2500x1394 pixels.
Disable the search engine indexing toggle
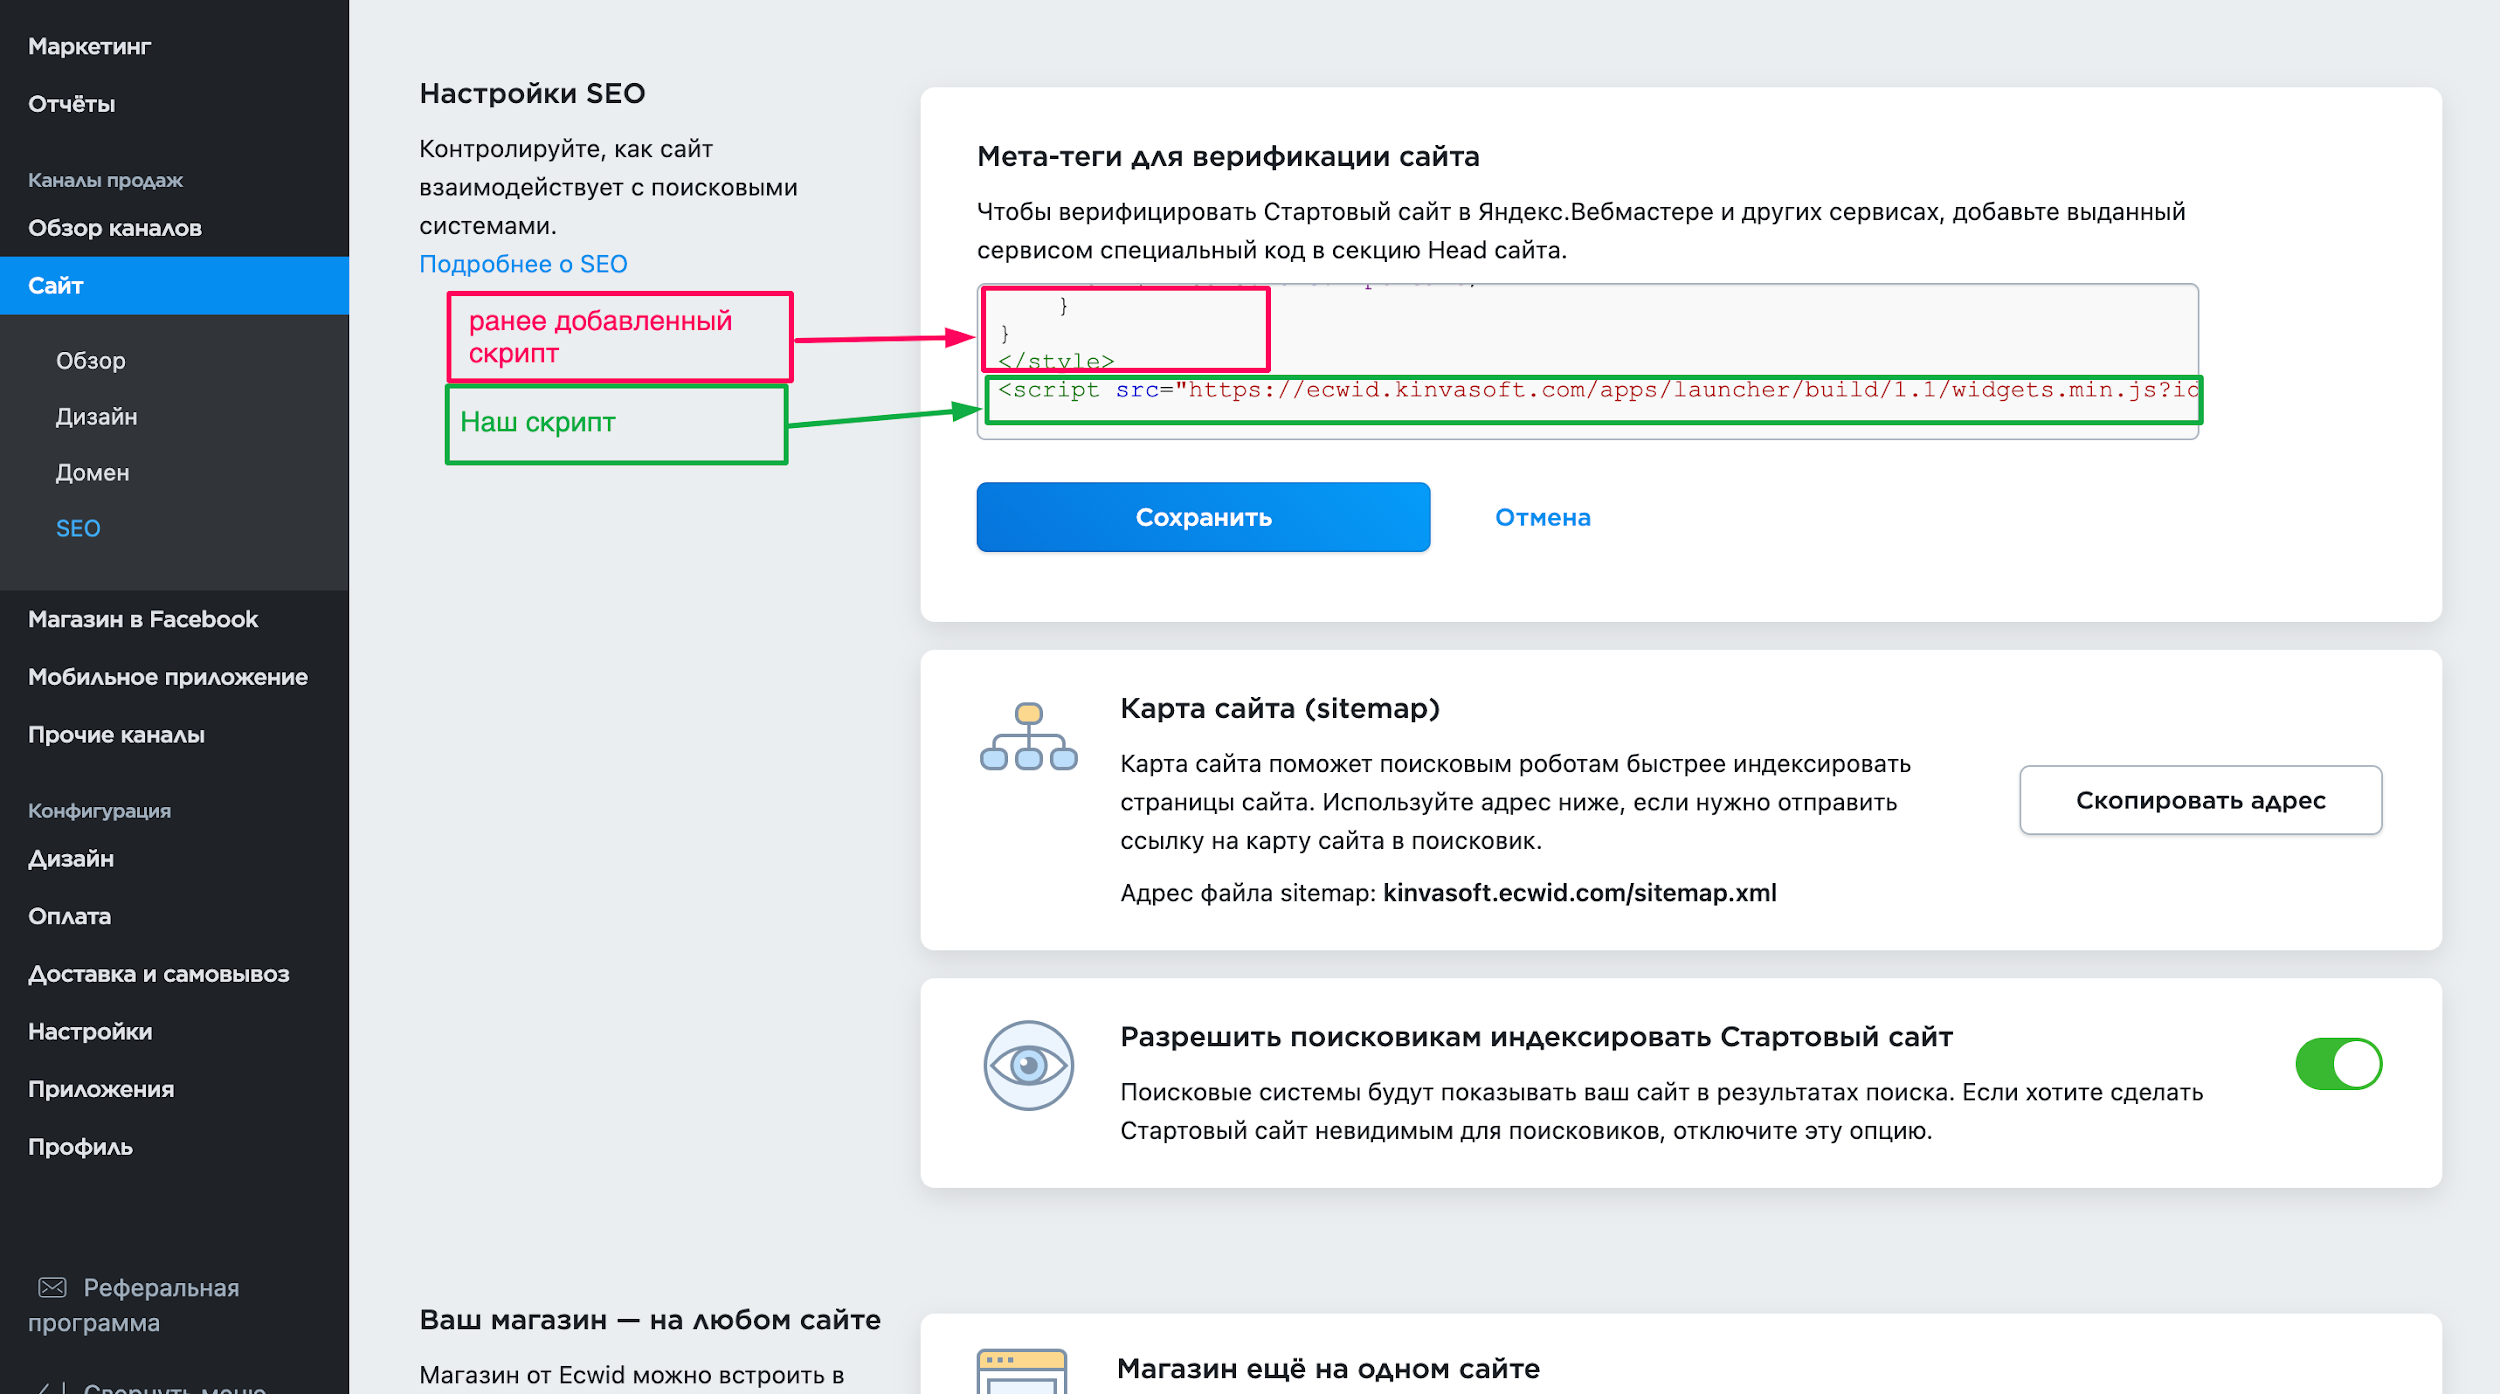pos(2337,1064)
